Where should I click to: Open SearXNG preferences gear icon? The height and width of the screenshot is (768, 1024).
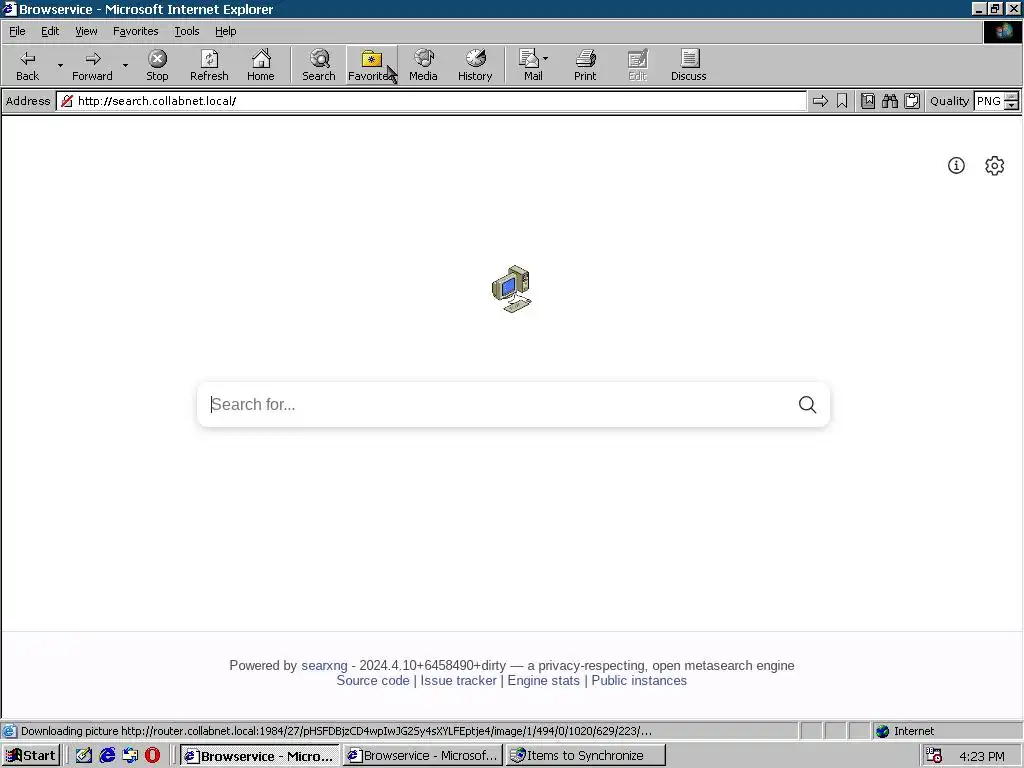(994, 165)
